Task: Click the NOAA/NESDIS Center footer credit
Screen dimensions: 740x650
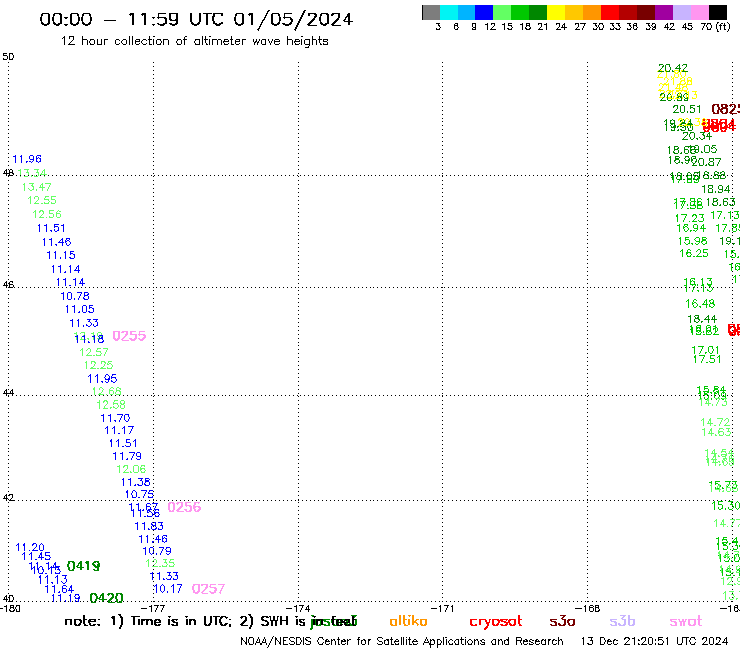Action: tap(402, 642)
